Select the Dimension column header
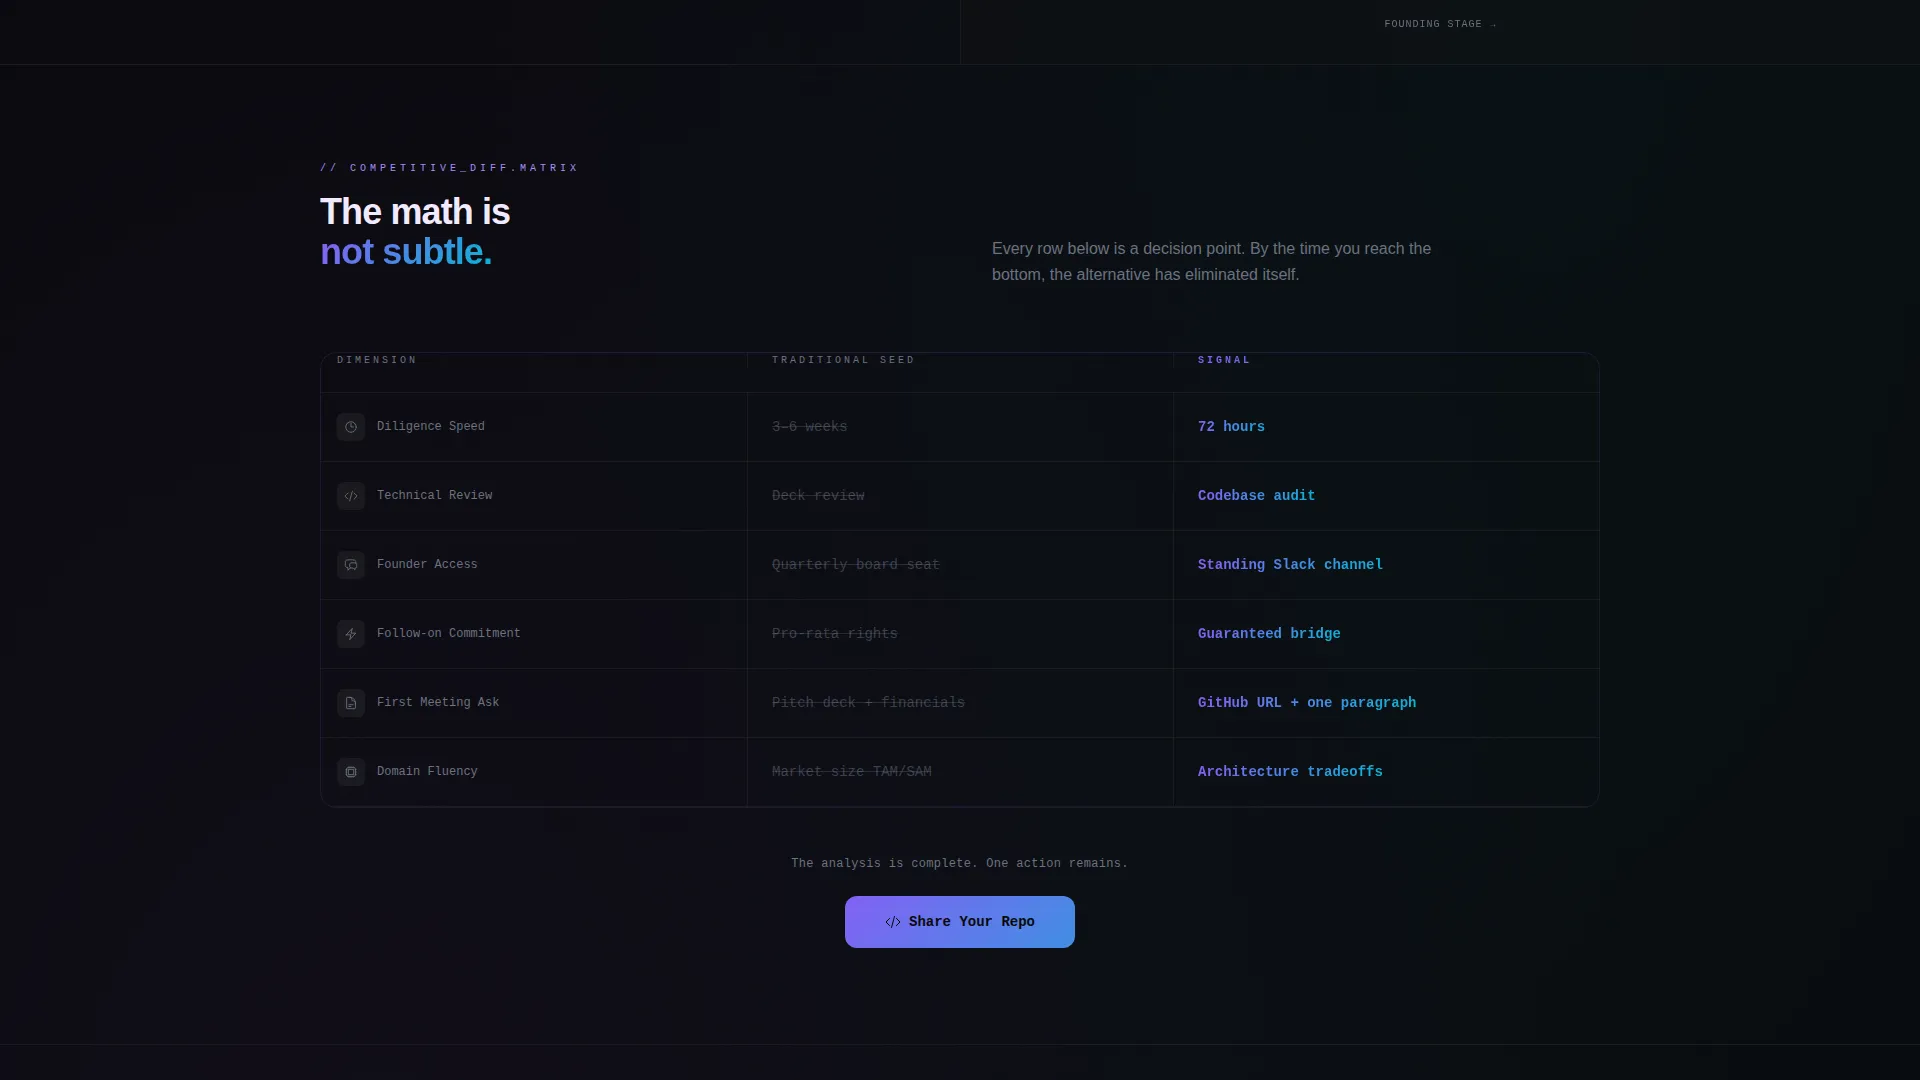Screen dimensions: 1920x1080 tap(377, 360)
